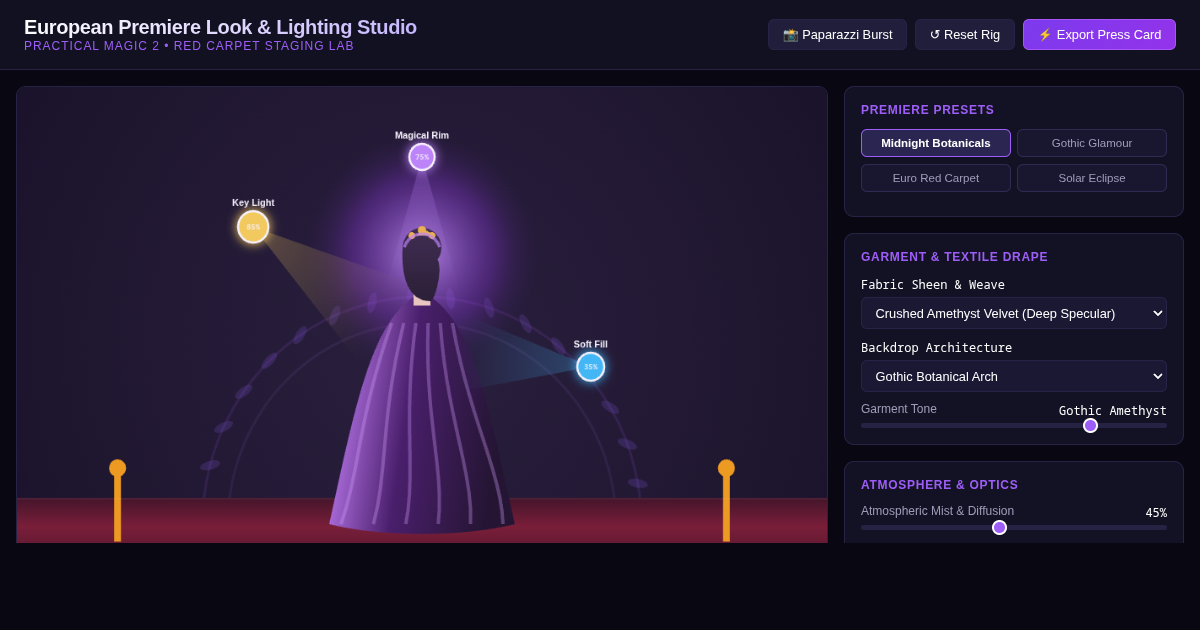
Task: Click the Premiere Presets heading
Action: pyautogui.click(x=928, y=110)
